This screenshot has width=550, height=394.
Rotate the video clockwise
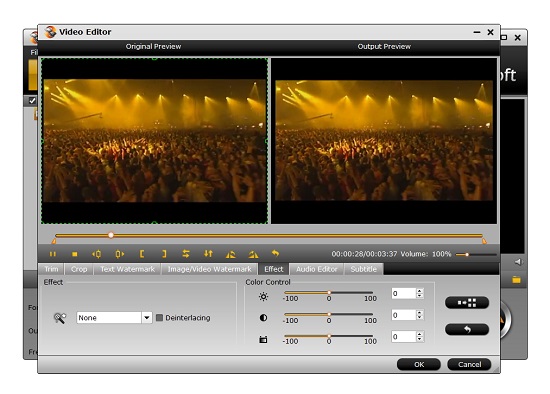pos(253,254)
